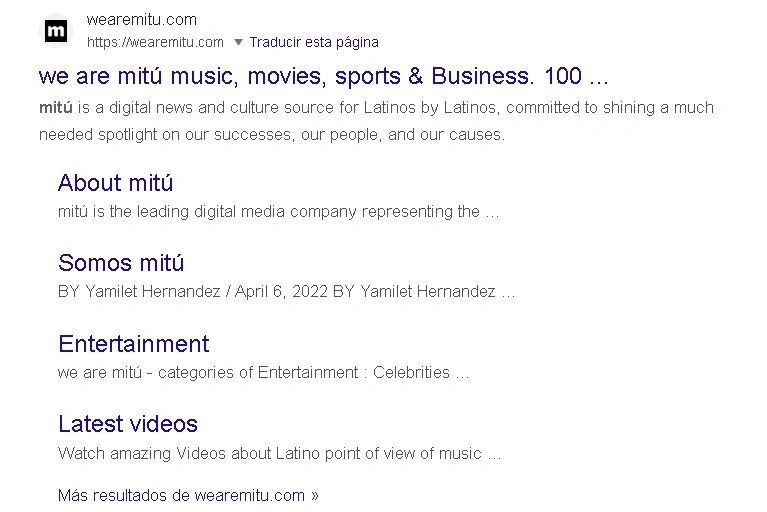The height and width of the screenshot is (512, 767).
Task: Click the mitú favicon logo
Action: click(x=57, y=31)
